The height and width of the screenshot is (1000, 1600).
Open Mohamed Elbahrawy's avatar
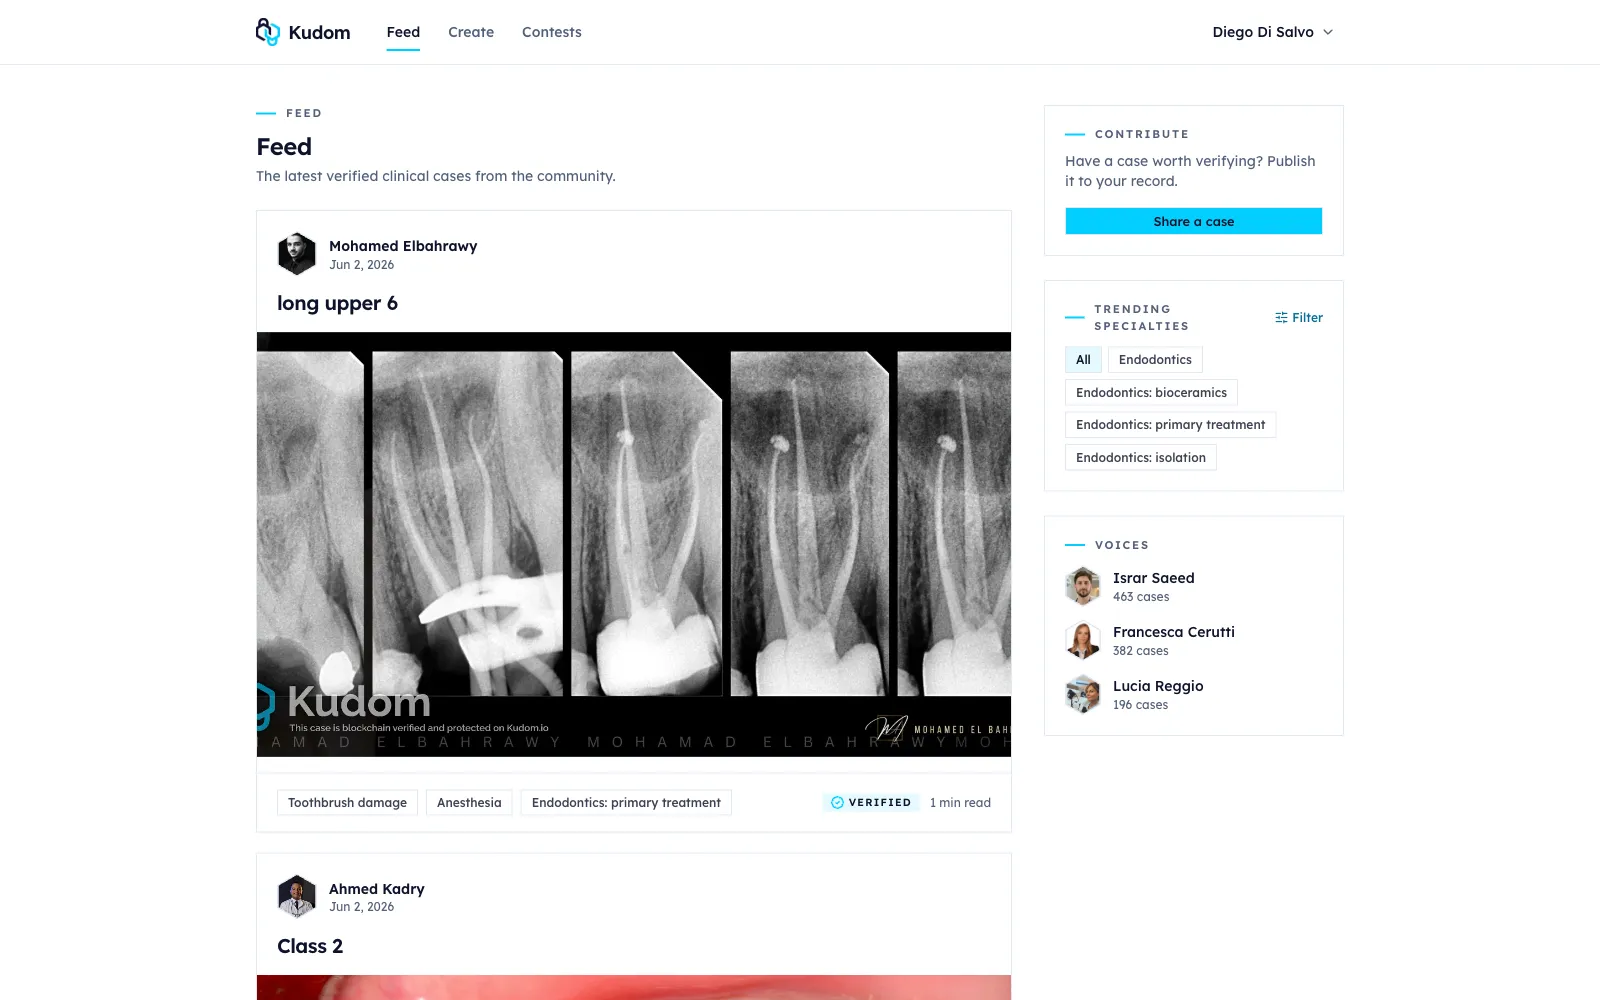[297, 254]
